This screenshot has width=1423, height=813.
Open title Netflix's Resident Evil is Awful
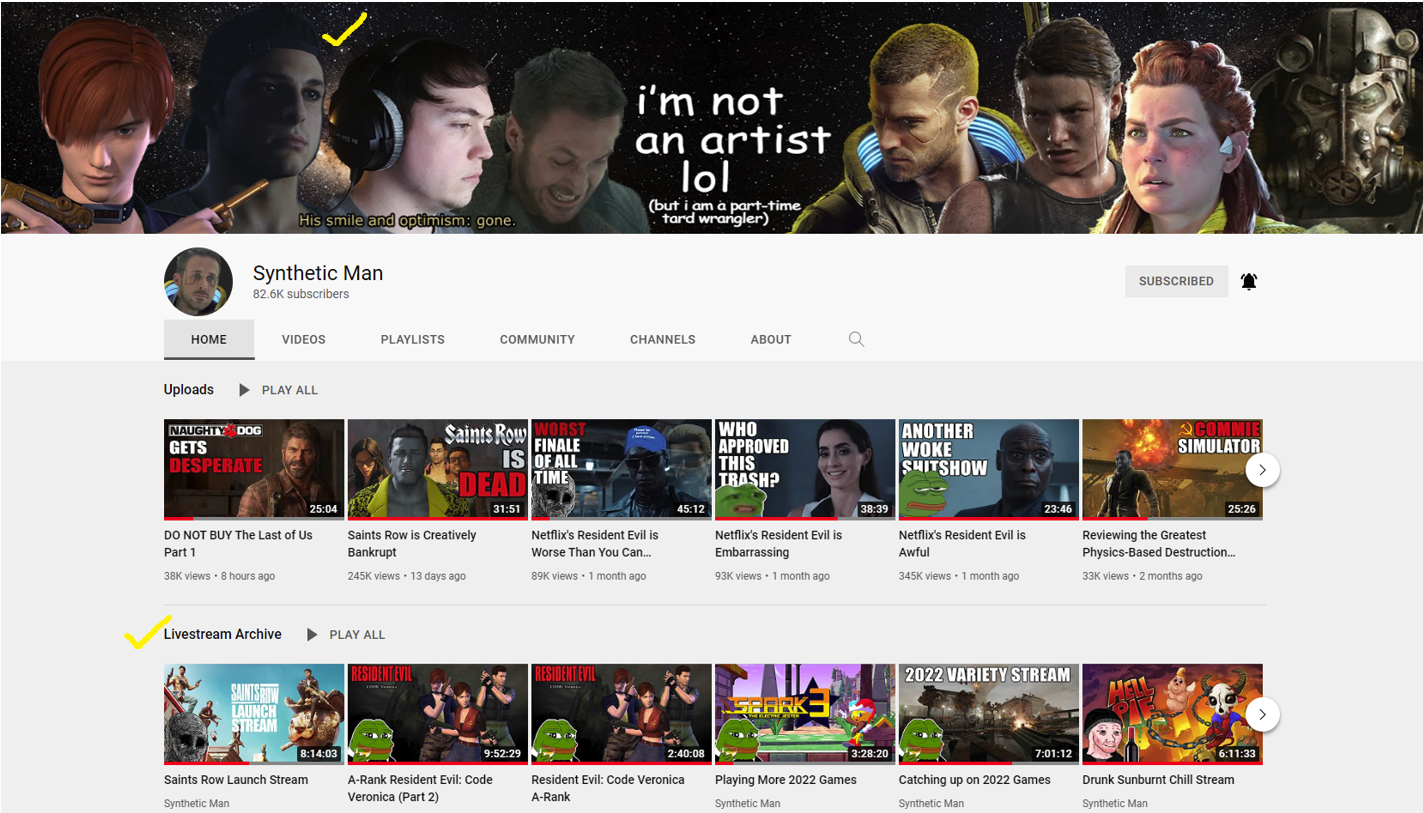click(x=962, y=544)
